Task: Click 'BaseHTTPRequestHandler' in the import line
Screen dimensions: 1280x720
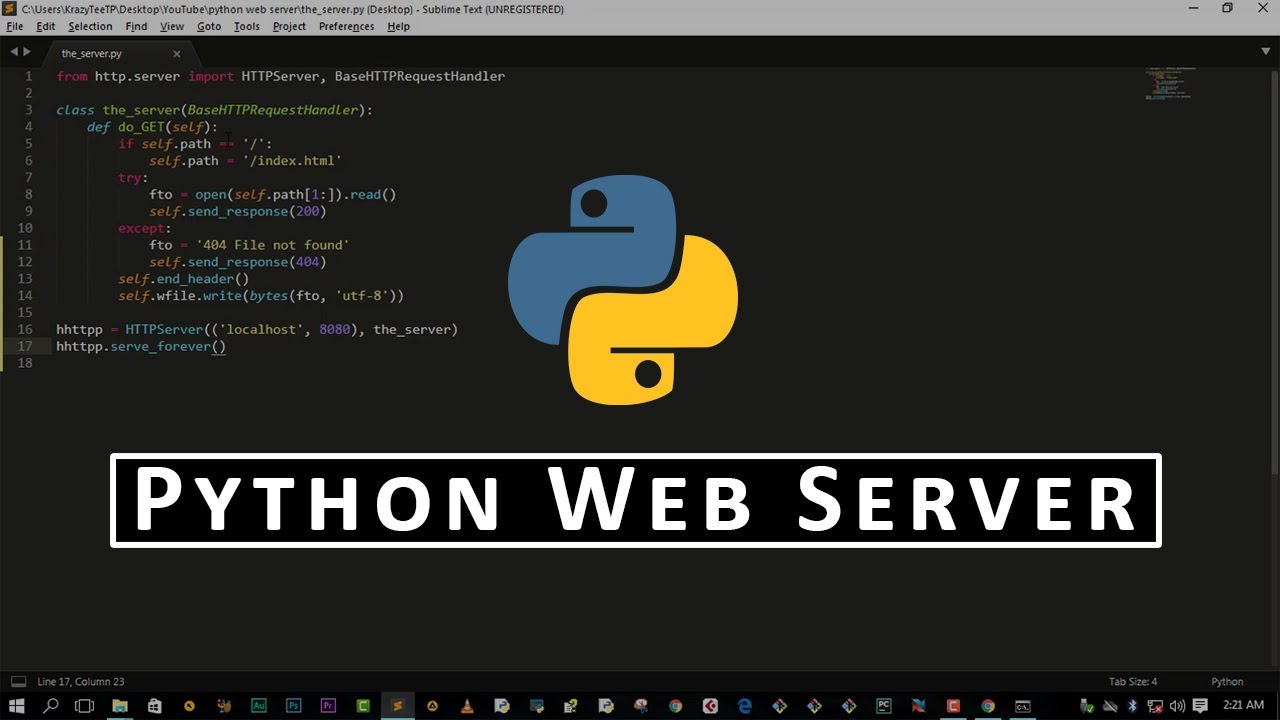Action: (x=420, y=76)
